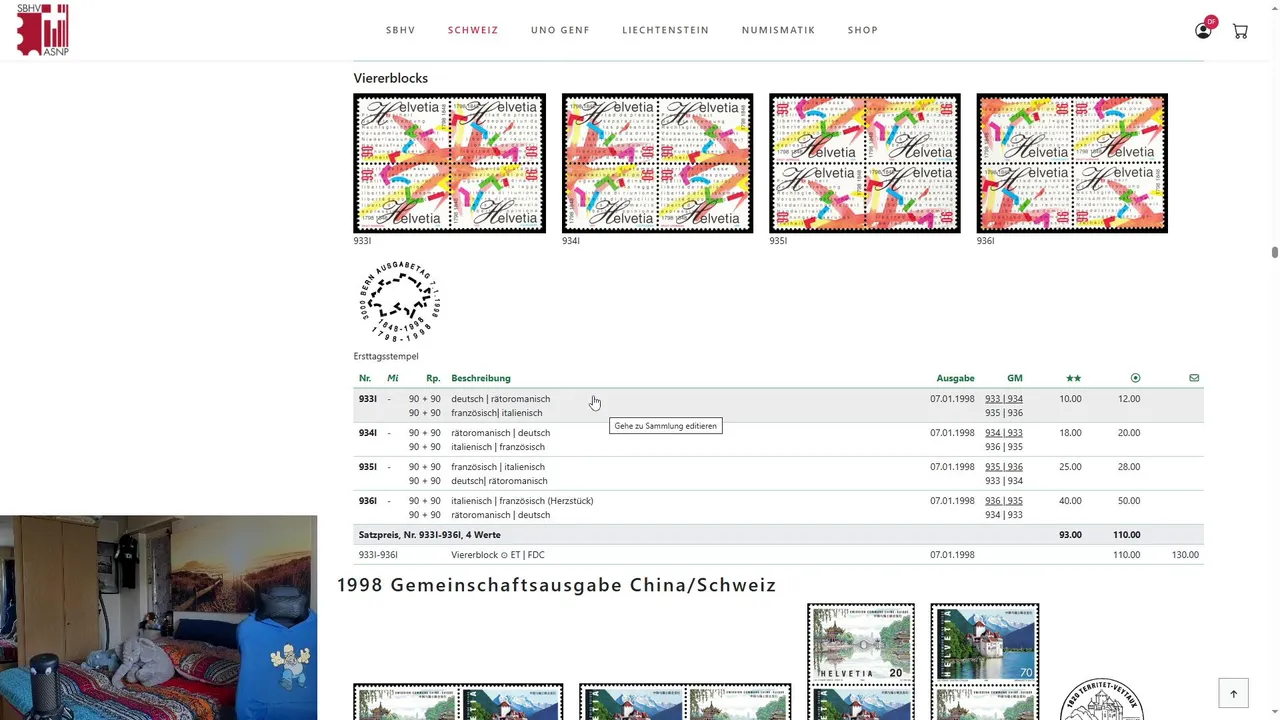Click the SBHV ASNP logo
1280x720 pixels.
pyautogui.click(x=43, y=29)
